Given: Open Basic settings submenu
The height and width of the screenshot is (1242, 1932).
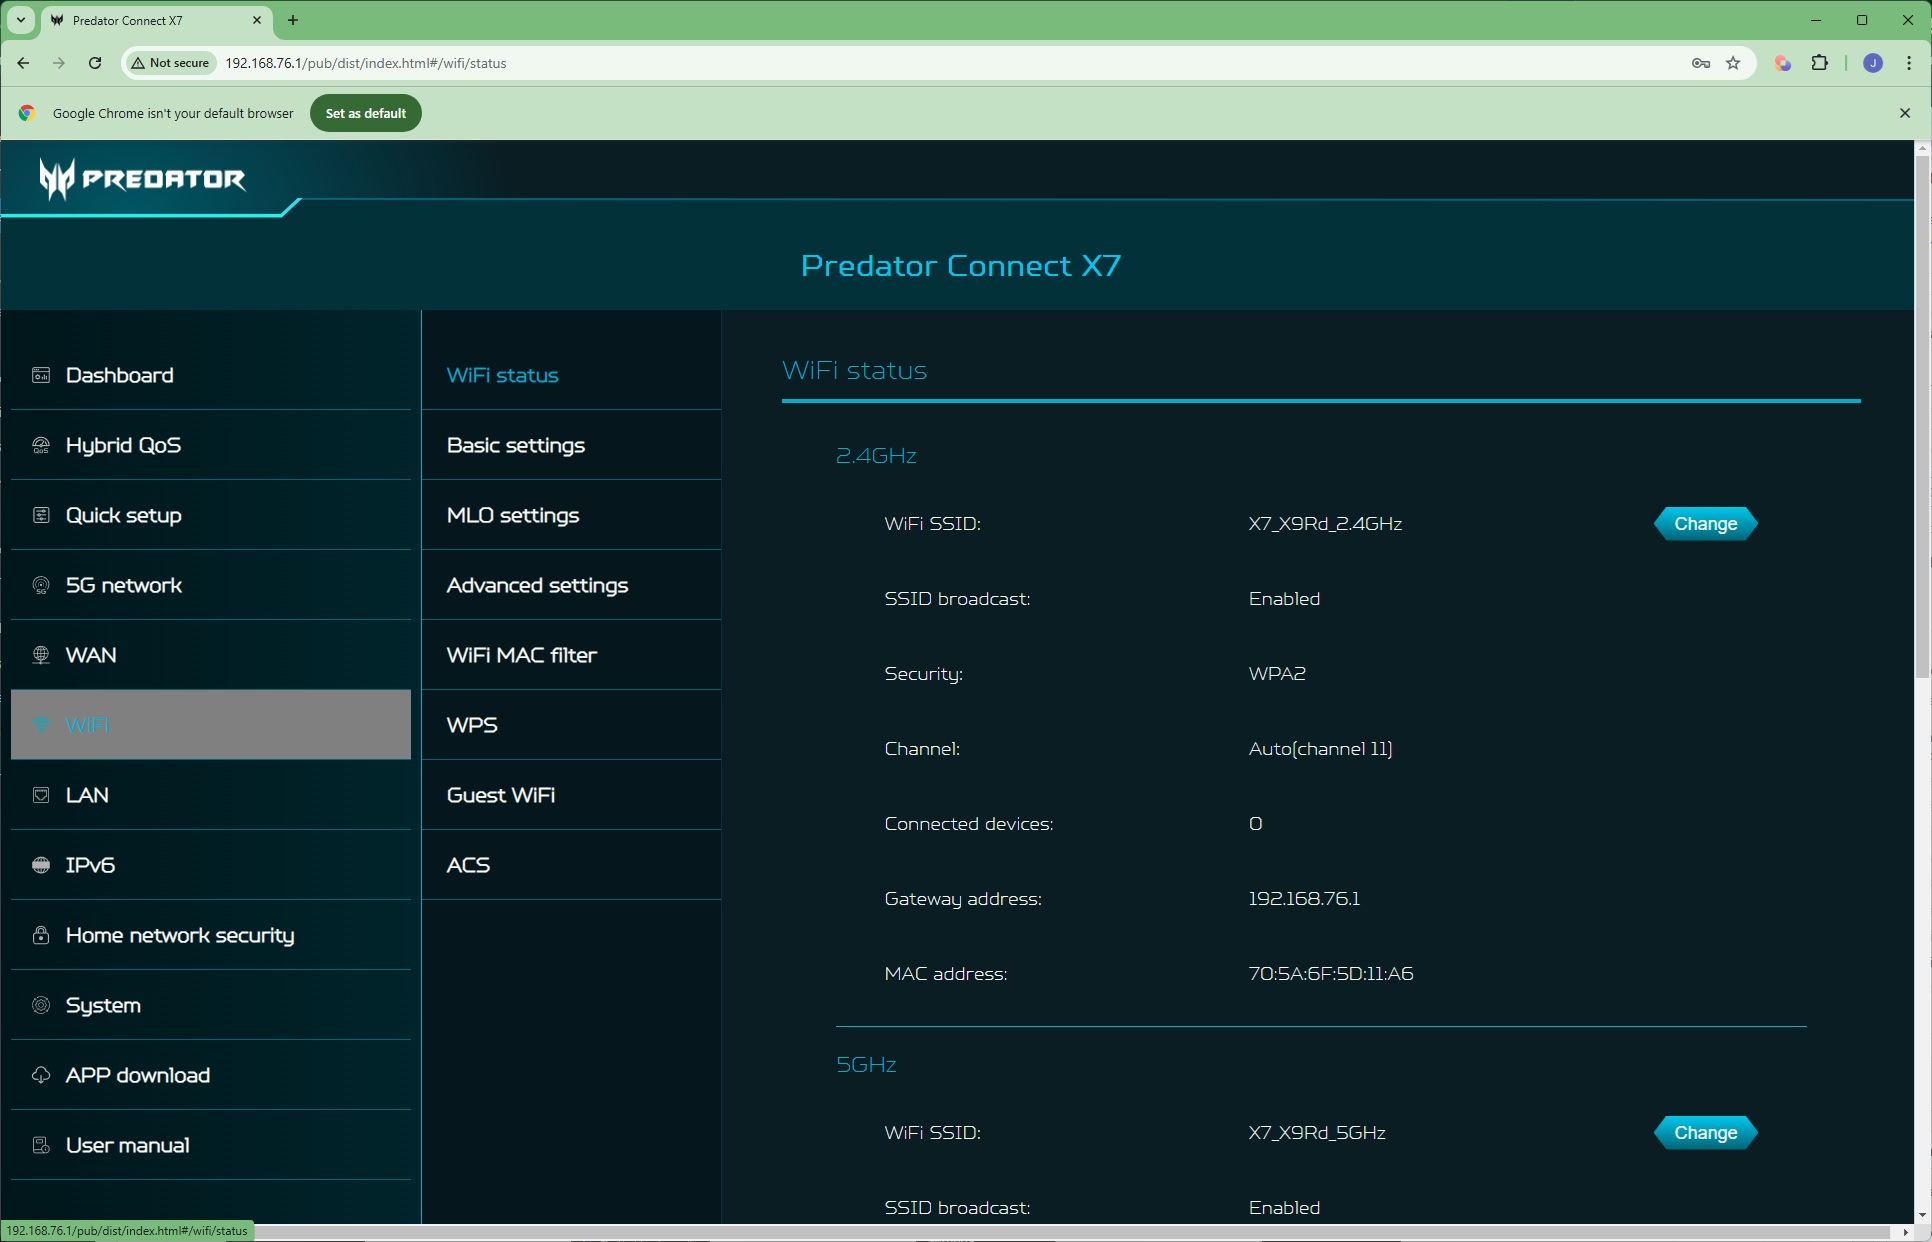Looking at the screenshot, I should [x=515, y=445].
